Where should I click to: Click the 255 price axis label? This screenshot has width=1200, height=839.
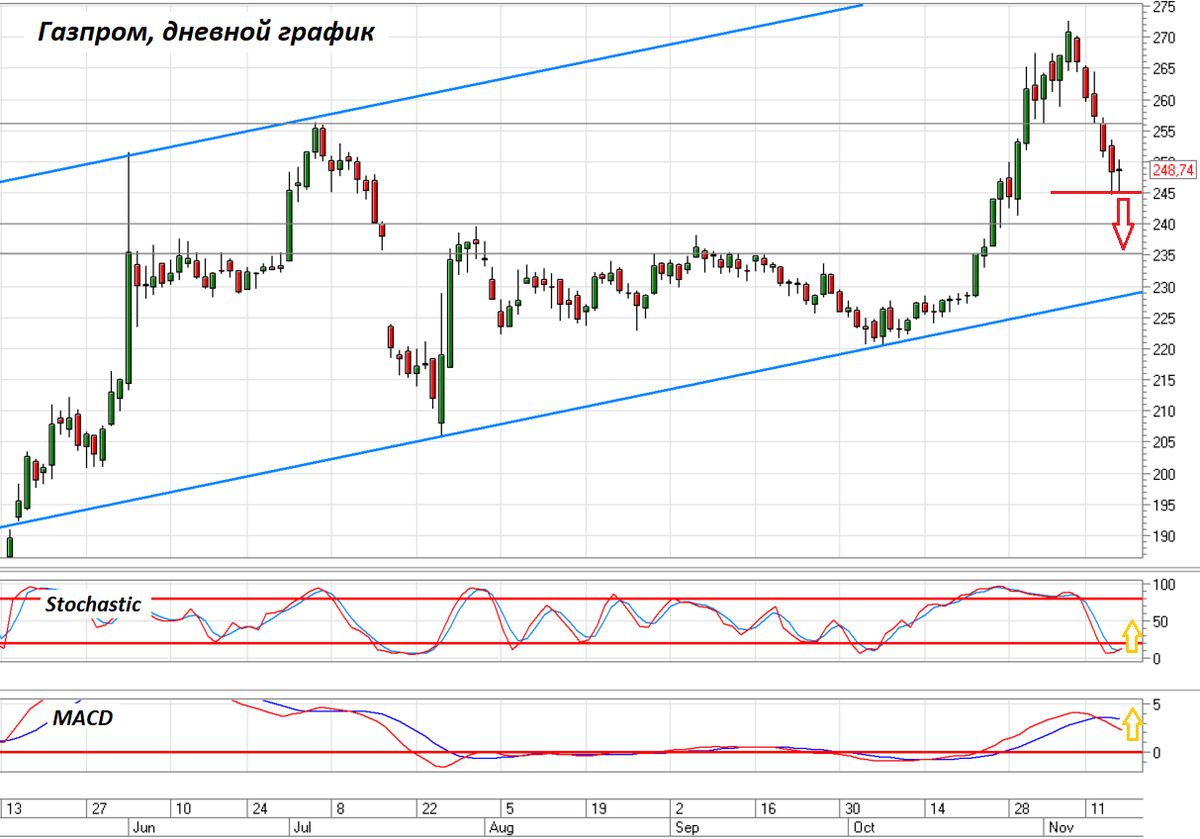point(1163,131)
